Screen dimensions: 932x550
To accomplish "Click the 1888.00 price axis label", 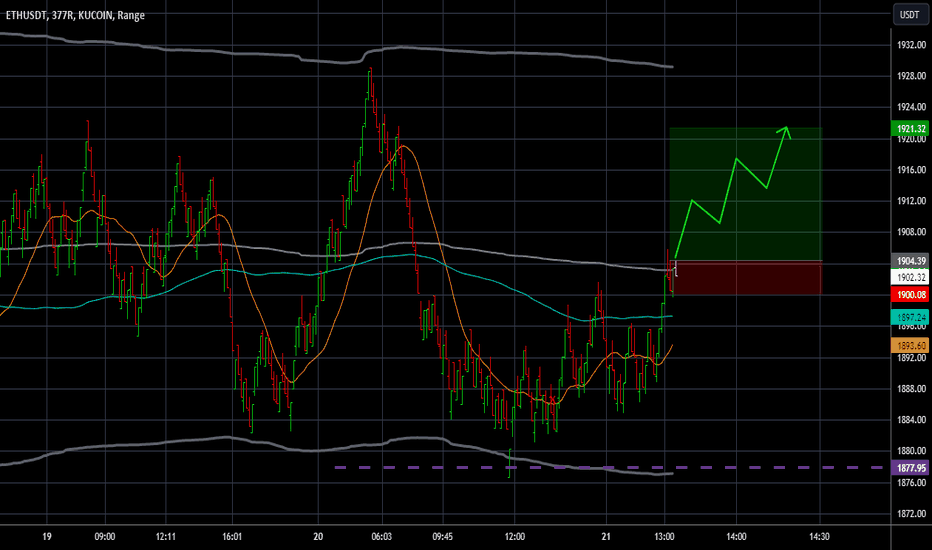I will click(911, 388).
